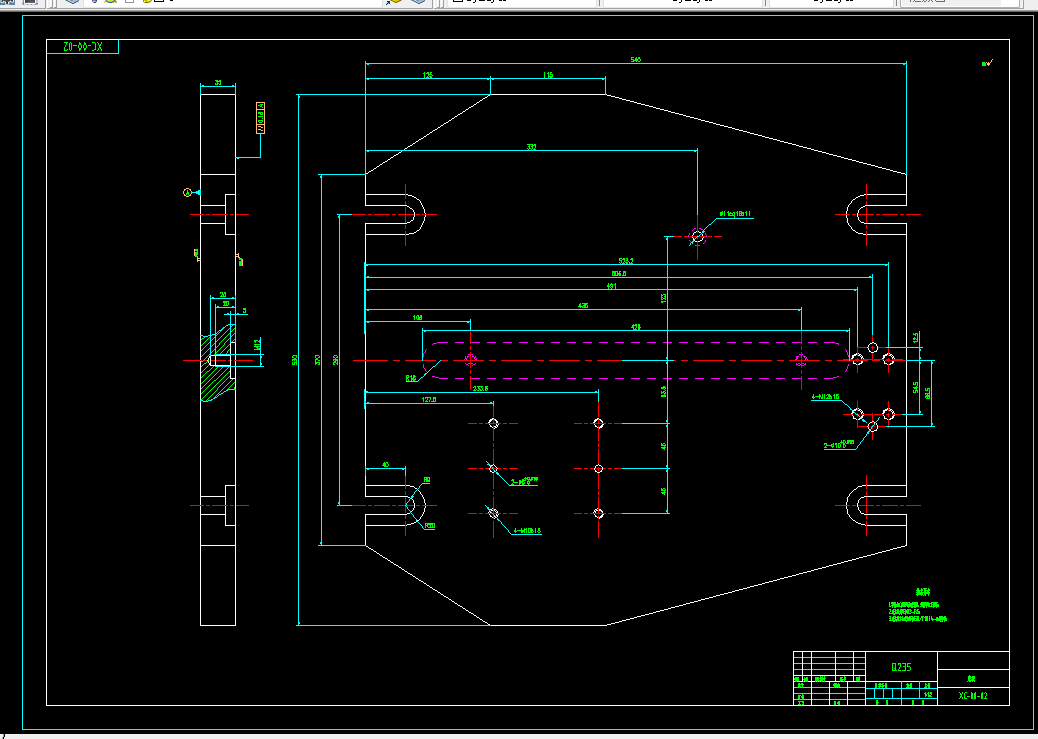
Task: Select the R20 radius label
Action: [x=430, y=526]
